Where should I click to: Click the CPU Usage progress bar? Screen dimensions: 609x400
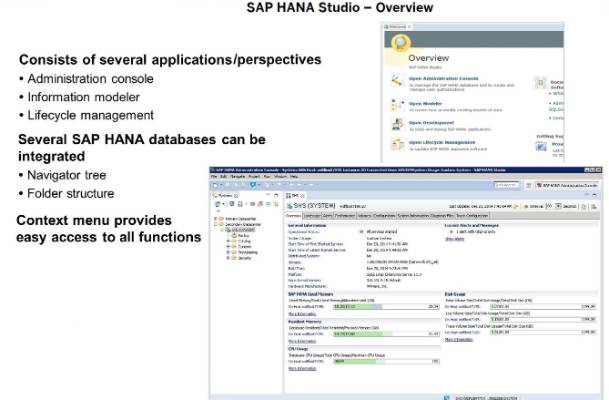tap(386, 362)
